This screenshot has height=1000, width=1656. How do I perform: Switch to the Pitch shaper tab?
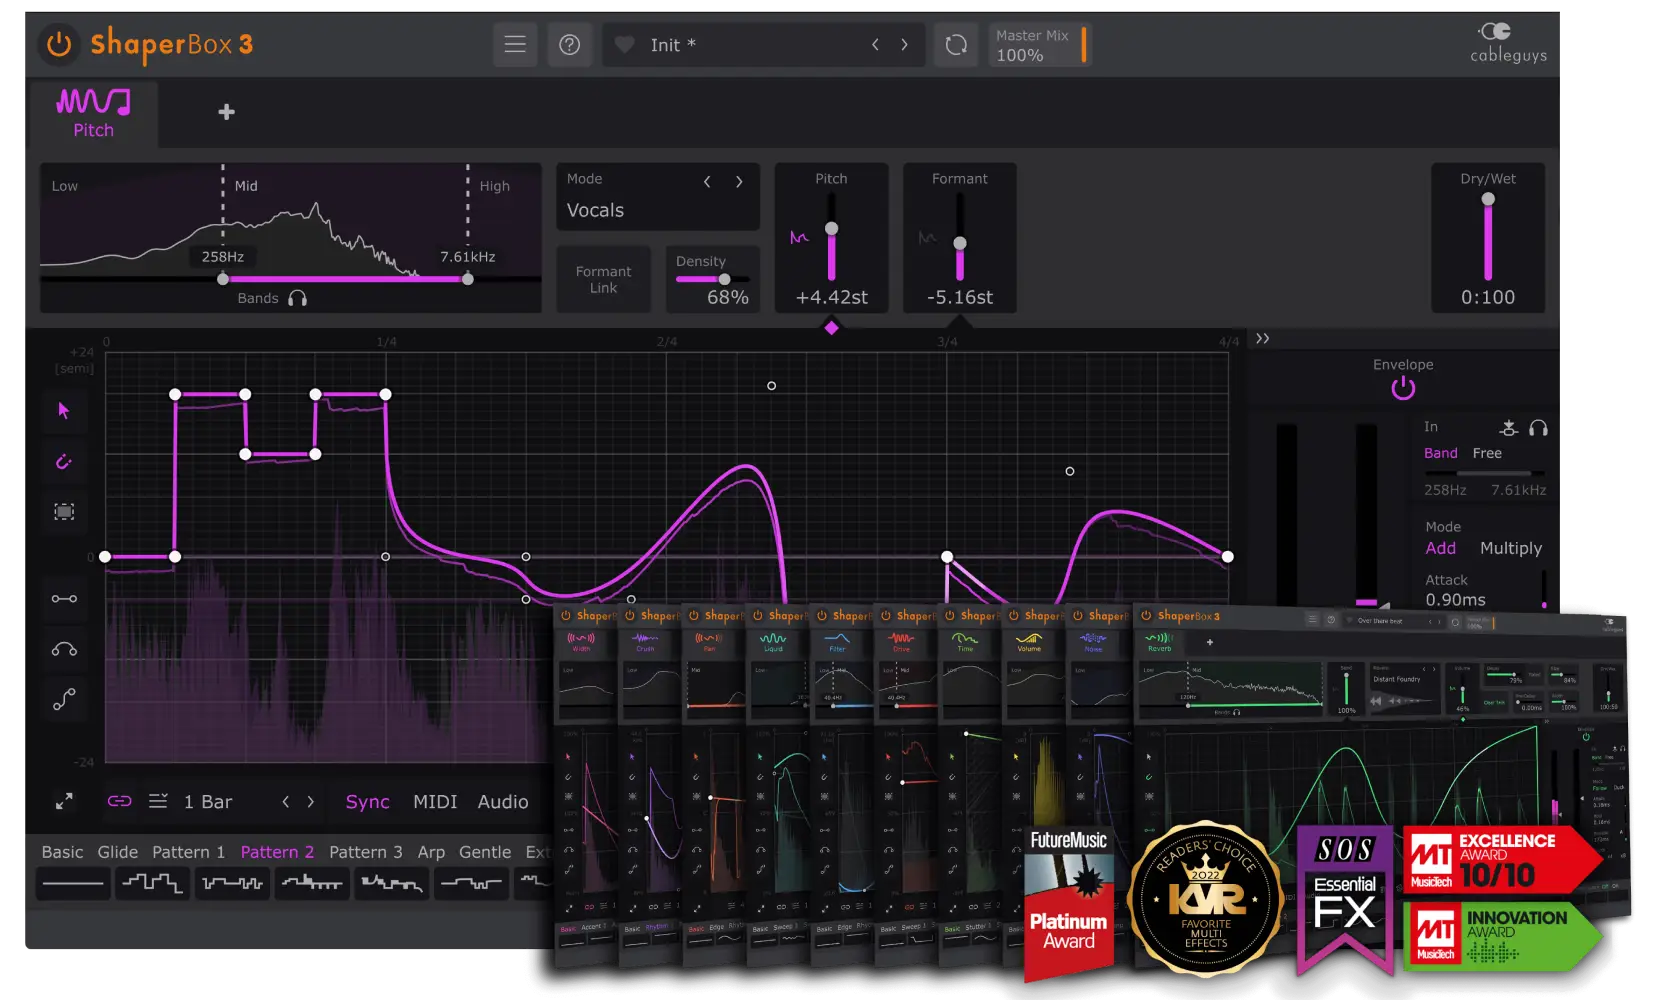click(x=93, y=113)
